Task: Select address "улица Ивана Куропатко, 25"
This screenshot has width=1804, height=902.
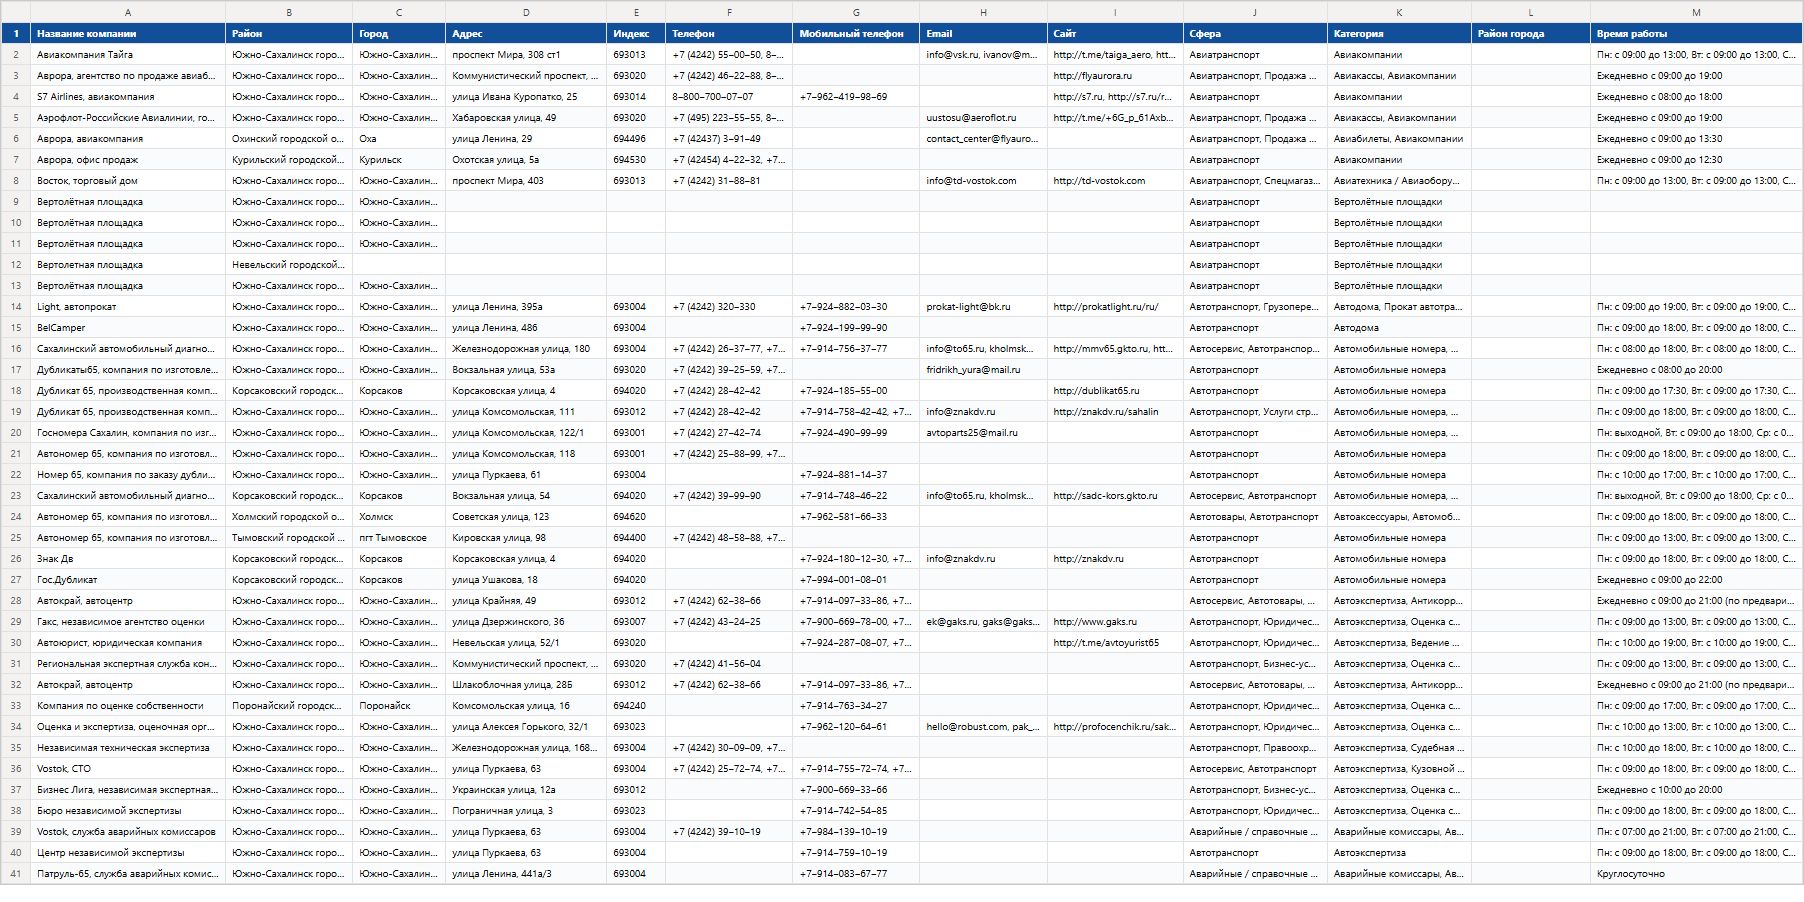Action: point(526,97)
